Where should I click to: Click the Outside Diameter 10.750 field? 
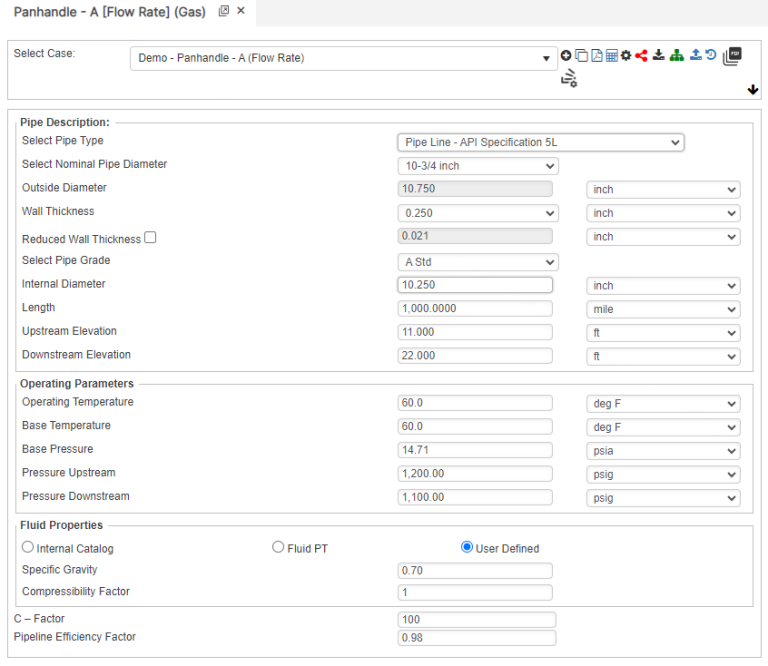pos(475,189)
